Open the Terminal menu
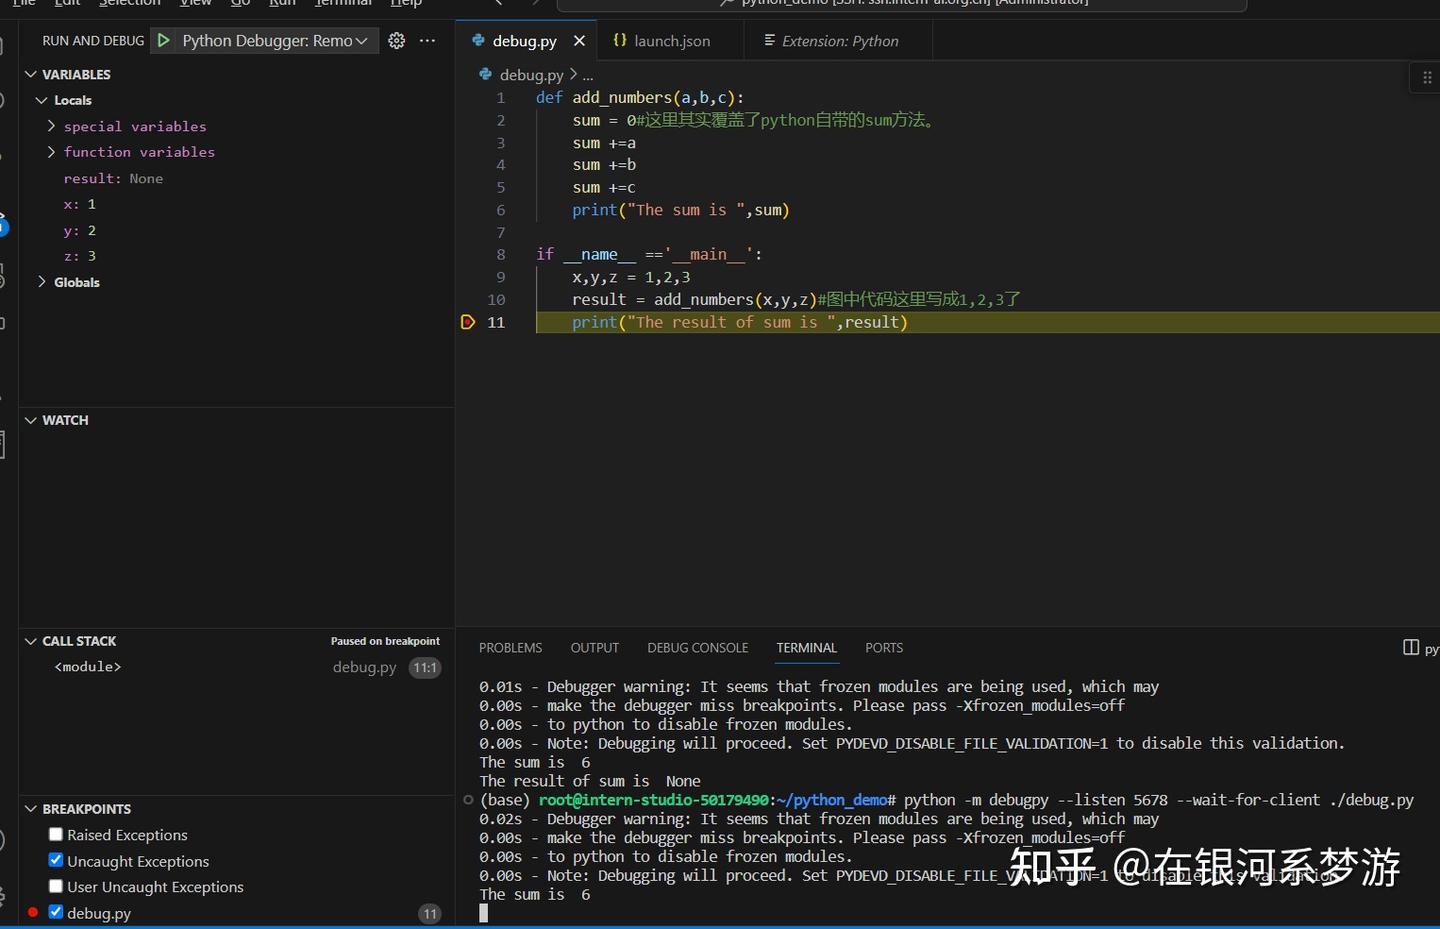1440x929 pixels. click(343, 3)
